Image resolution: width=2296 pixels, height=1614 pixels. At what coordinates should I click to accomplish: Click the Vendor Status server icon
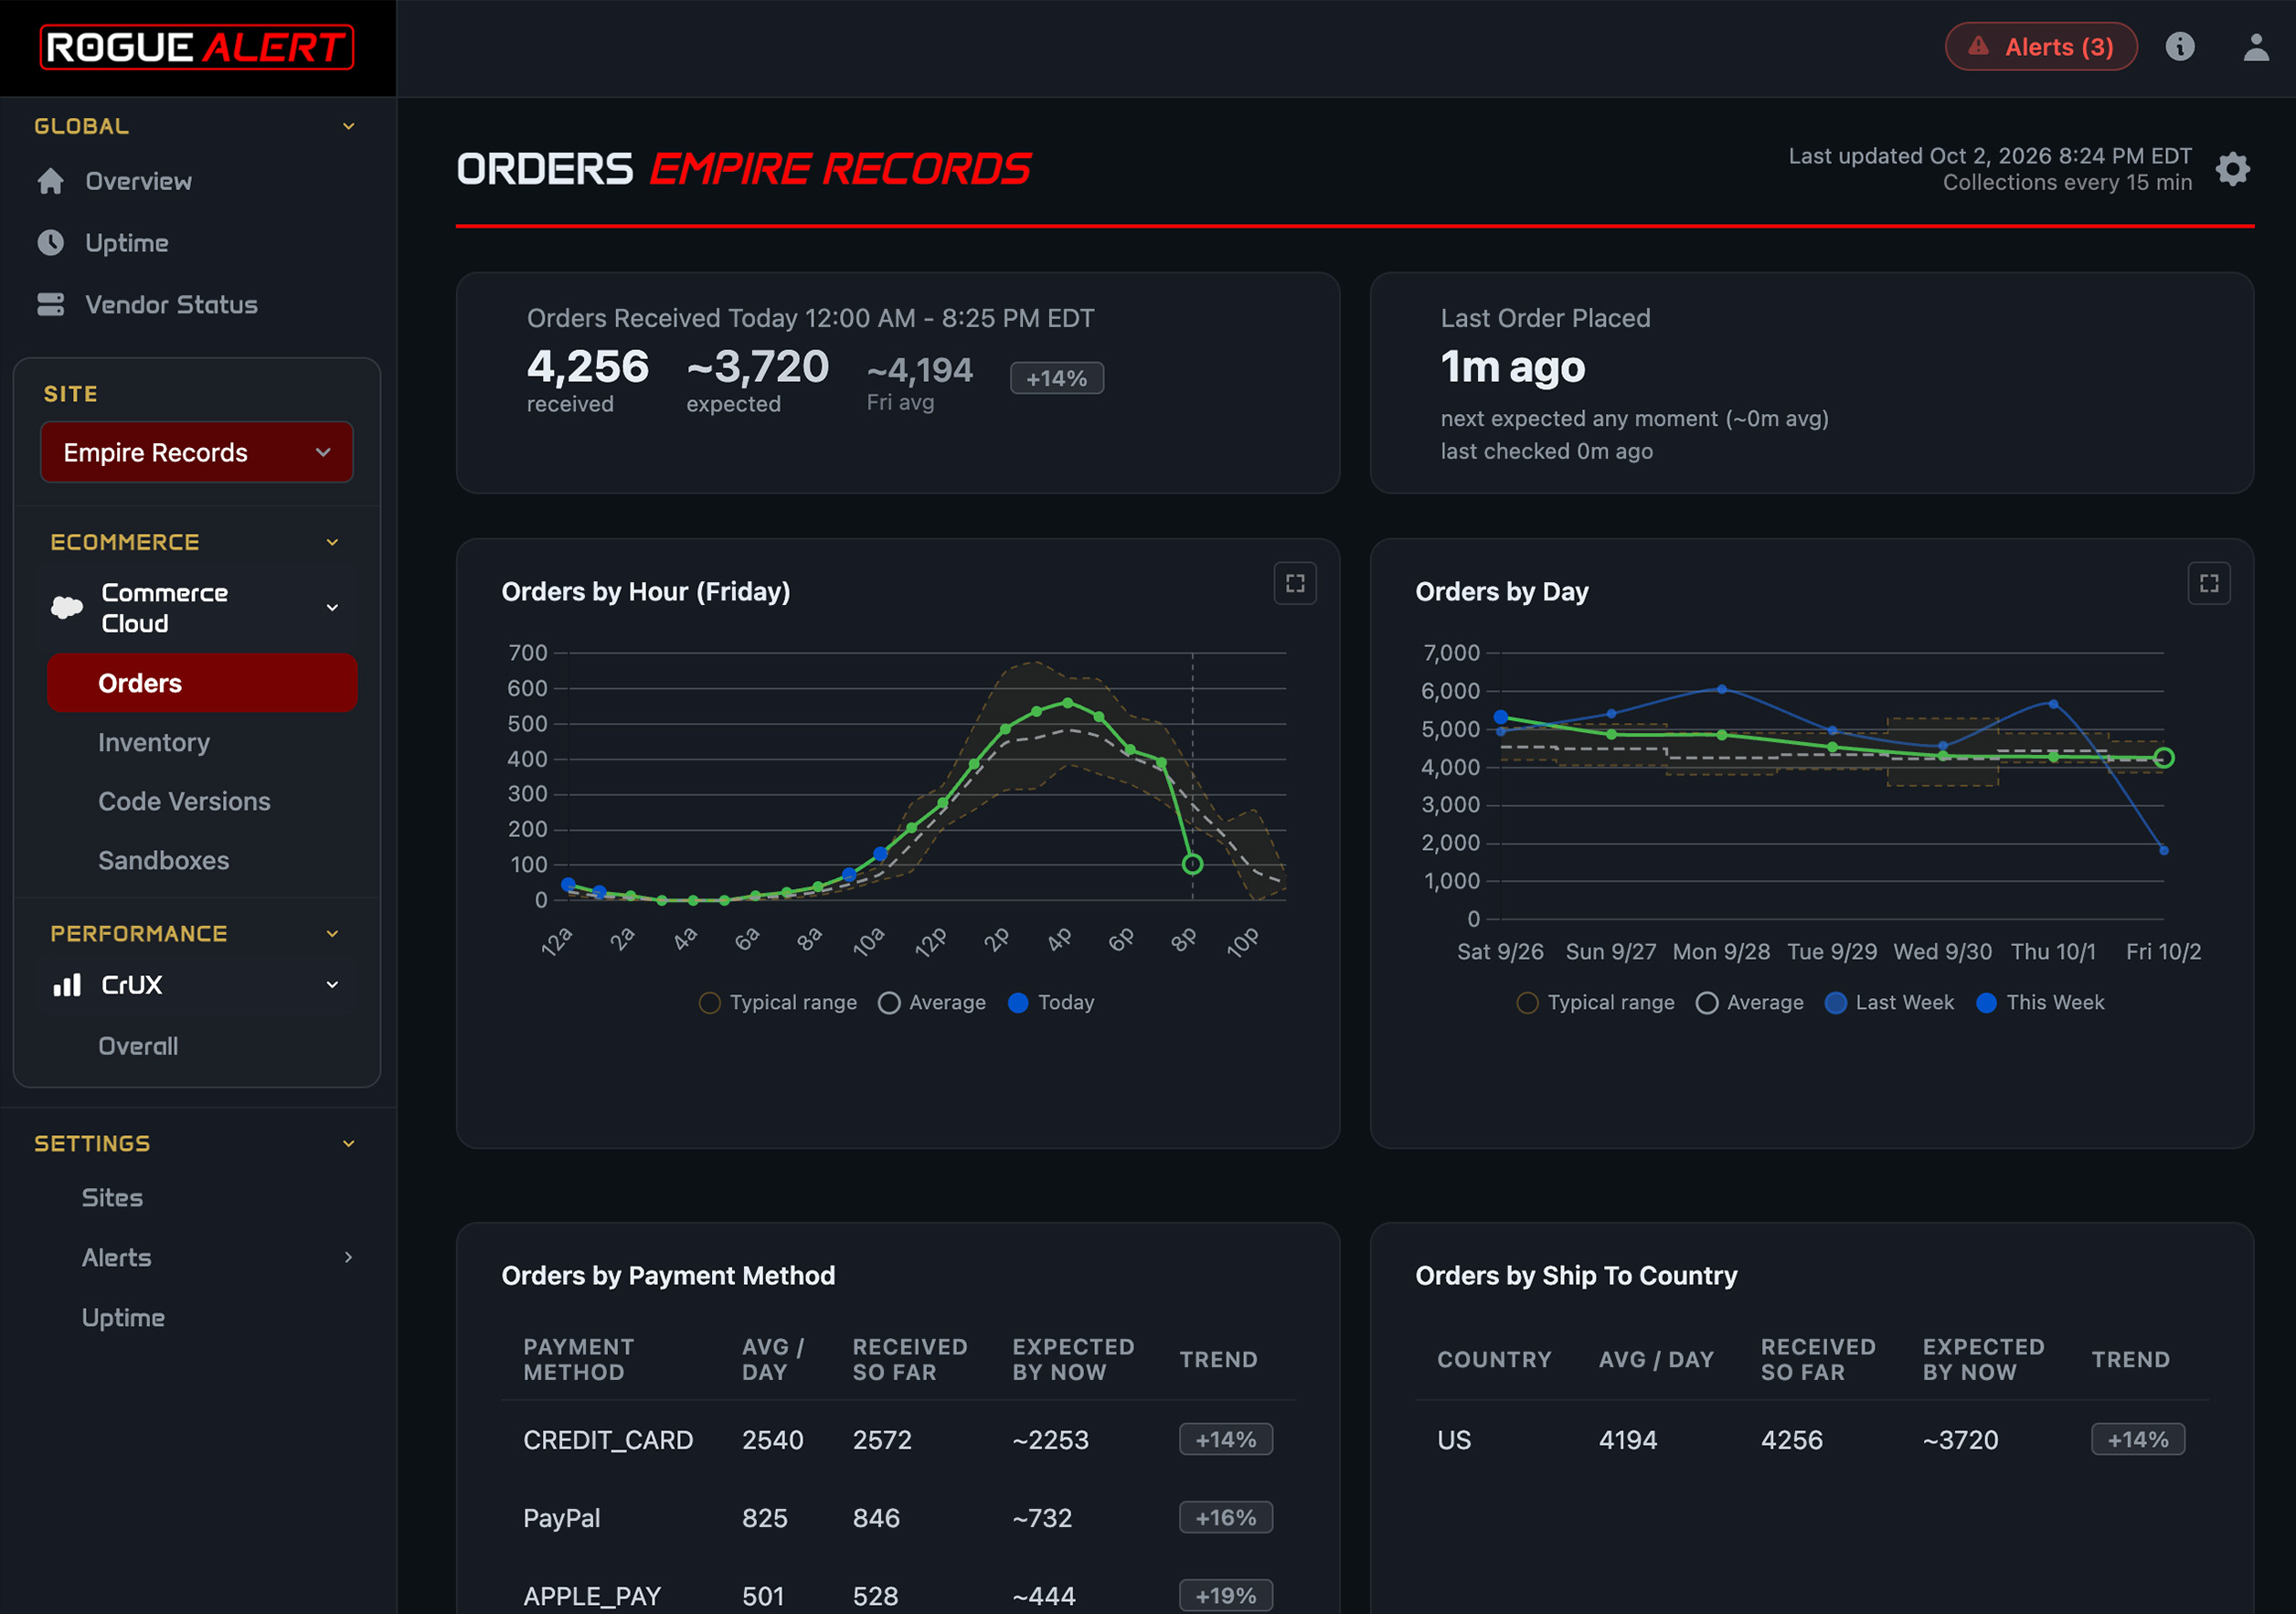(x=51, y=304)
